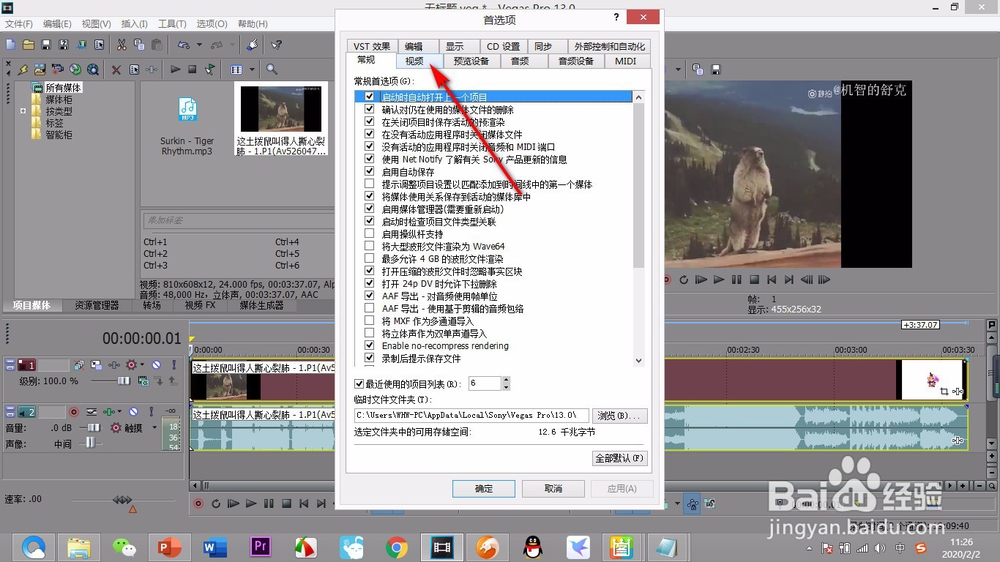Adjust the audio track 声像 pan slider

point(92,442)
